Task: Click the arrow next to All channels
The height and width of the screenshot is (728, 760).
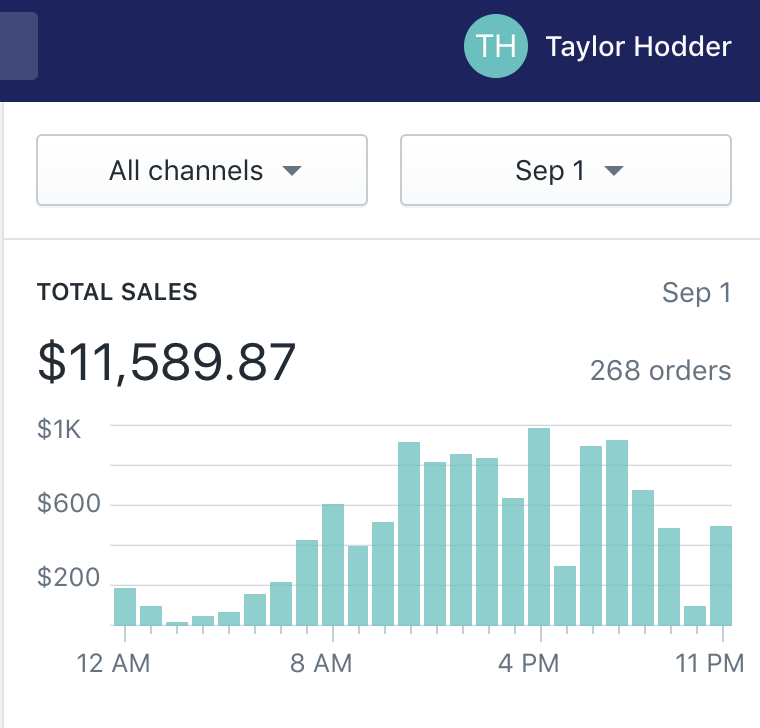Action: point(291,171)
